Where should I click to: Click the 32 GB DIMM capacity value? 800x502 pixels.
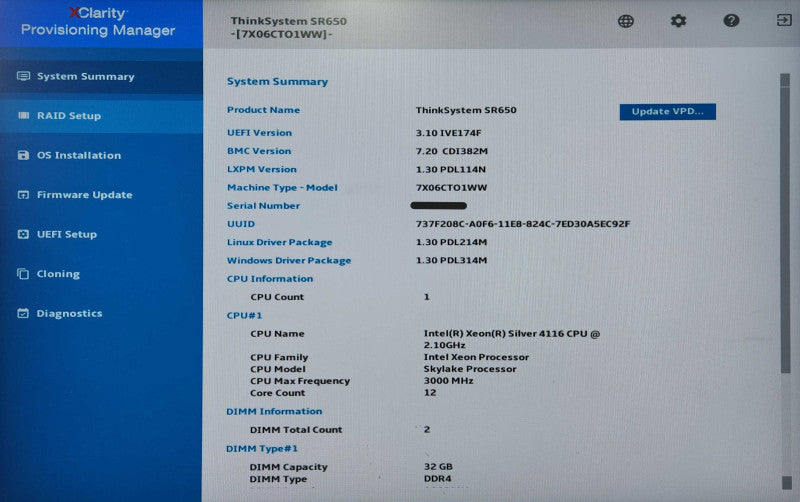coord(438,466)
